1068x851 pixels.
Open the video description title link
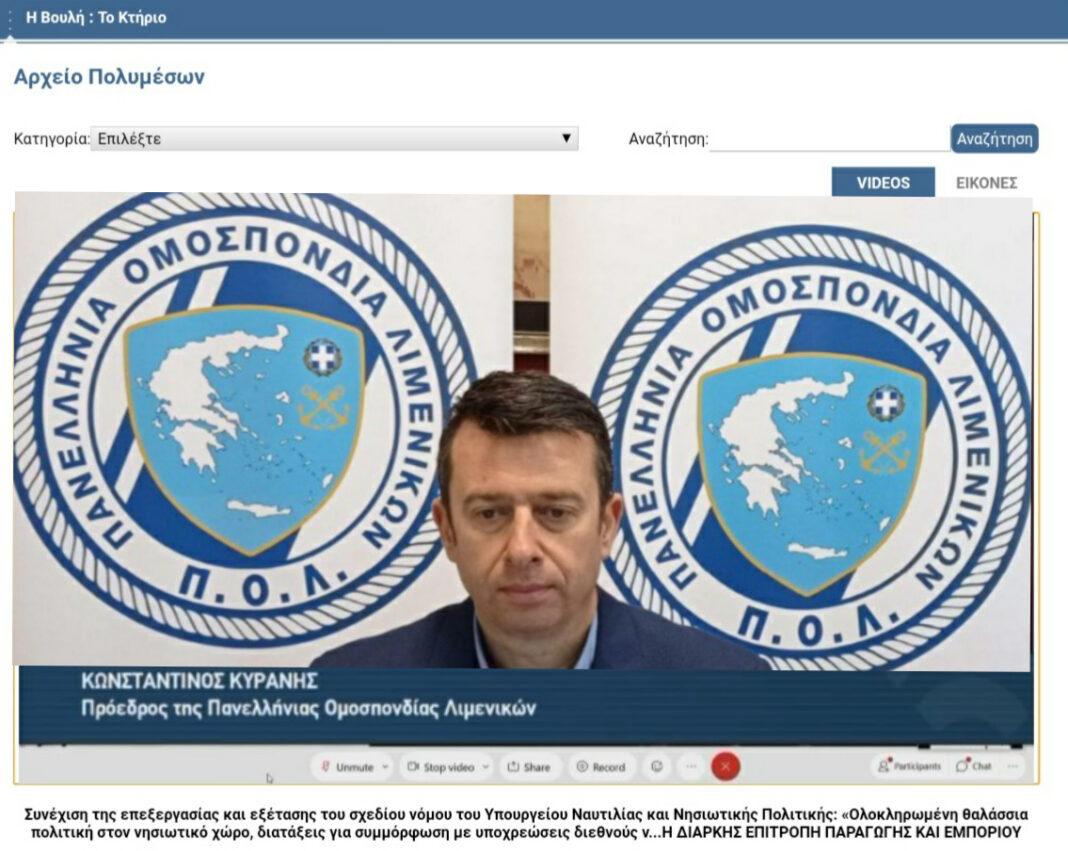[526, 823]
